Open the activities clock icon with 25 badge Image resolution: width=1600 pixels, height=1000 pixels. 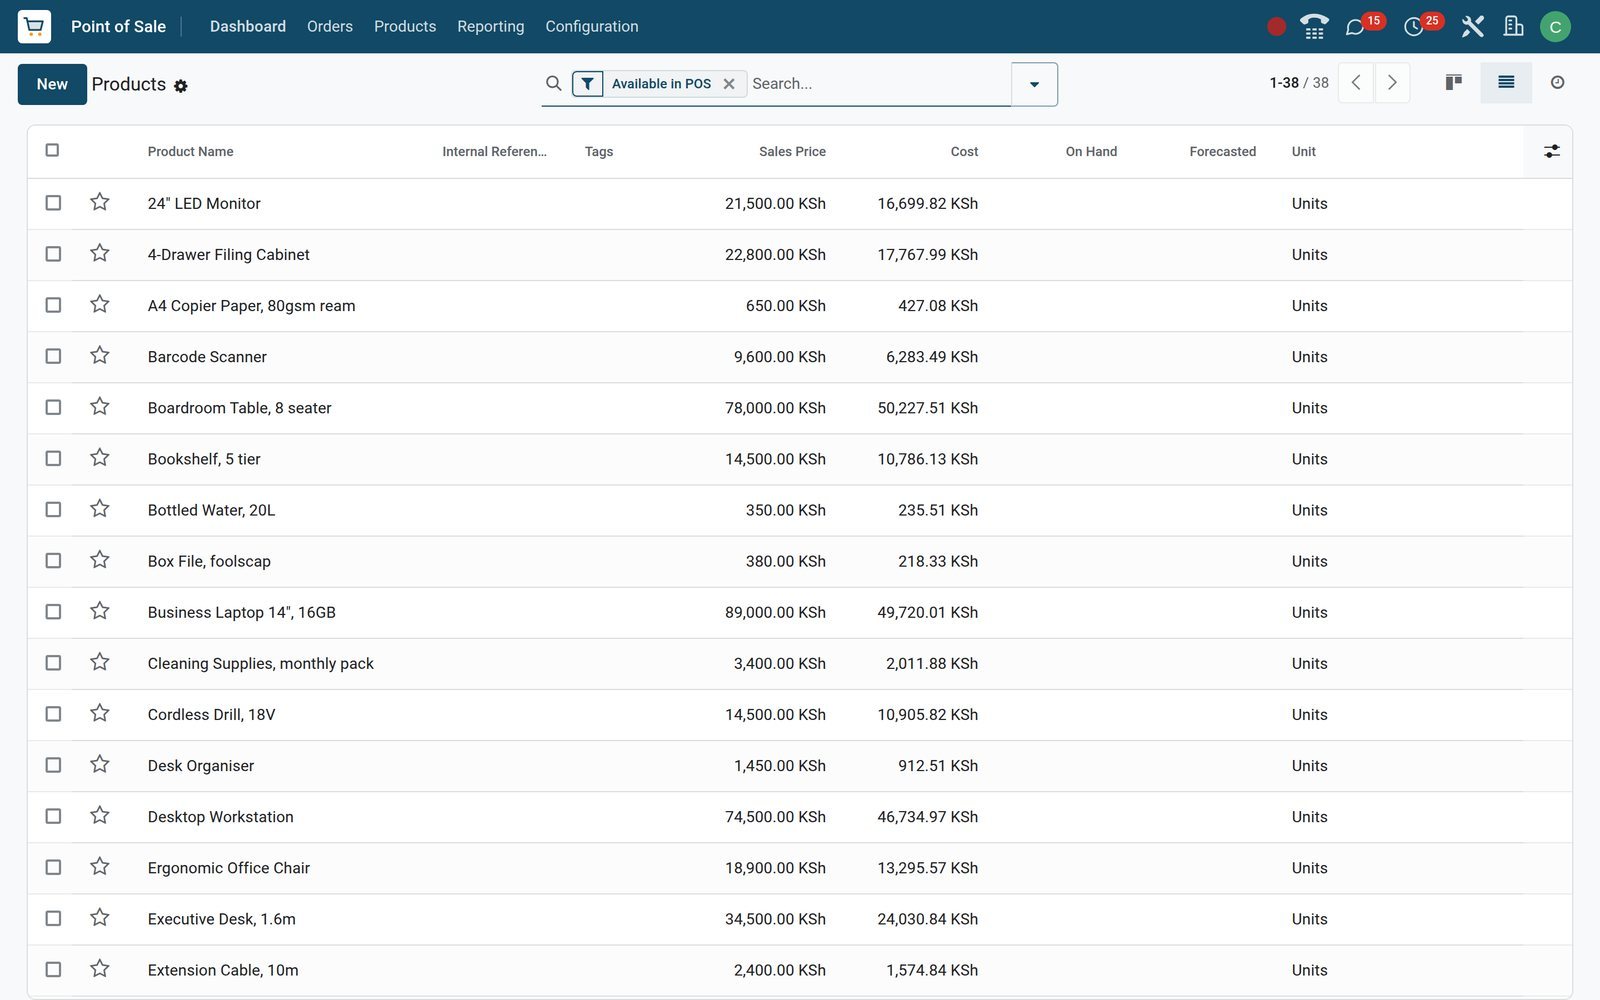coord(1414,27)
